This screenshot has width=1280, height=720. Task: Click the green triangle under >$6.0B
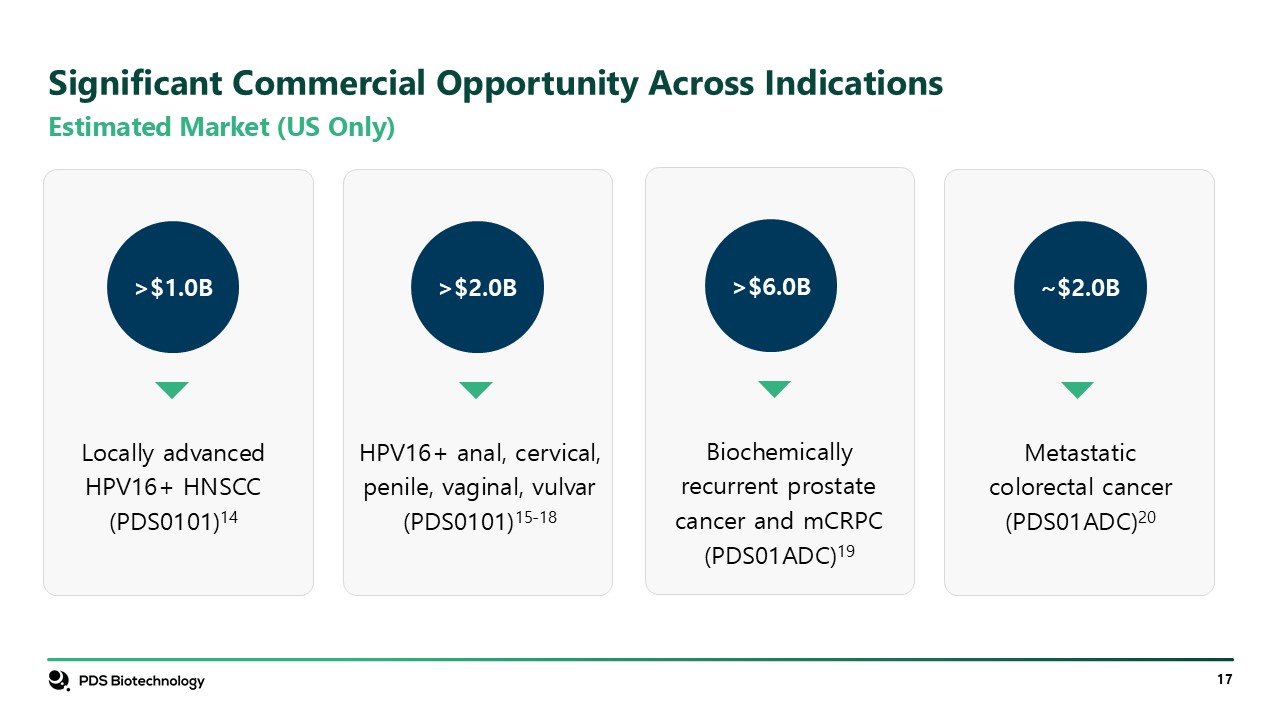coord(774,389)
